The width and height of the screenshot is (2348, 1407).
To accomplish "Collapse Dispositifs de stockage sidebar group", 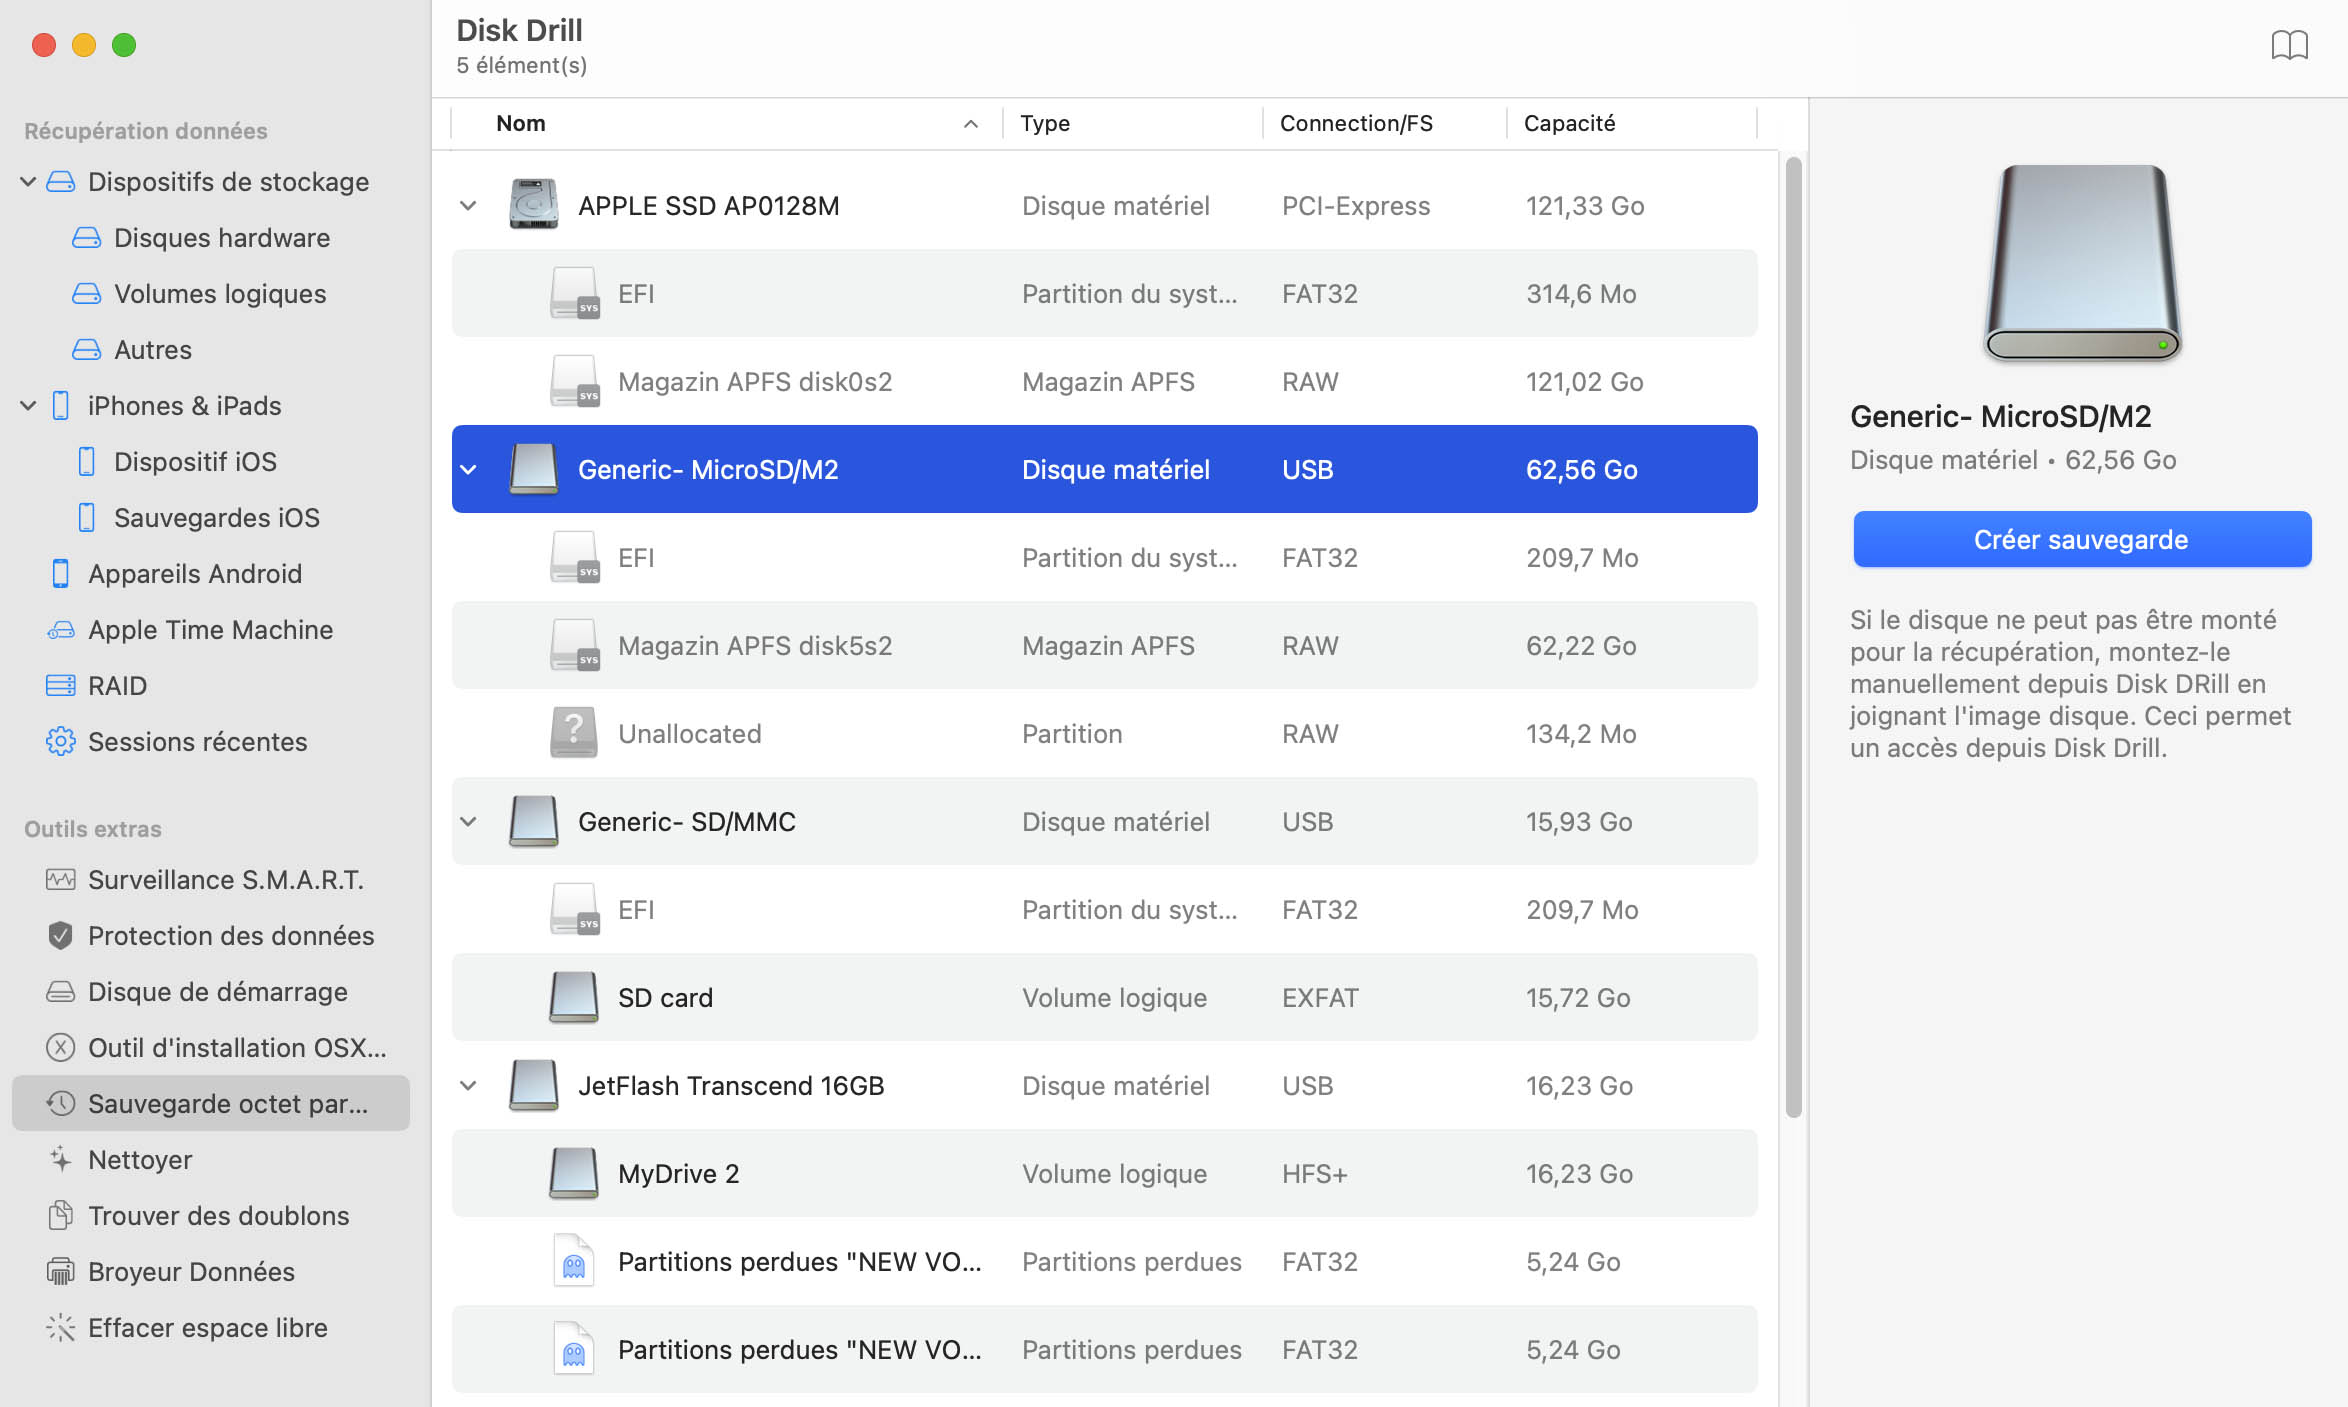I will [x=28, y=182].
